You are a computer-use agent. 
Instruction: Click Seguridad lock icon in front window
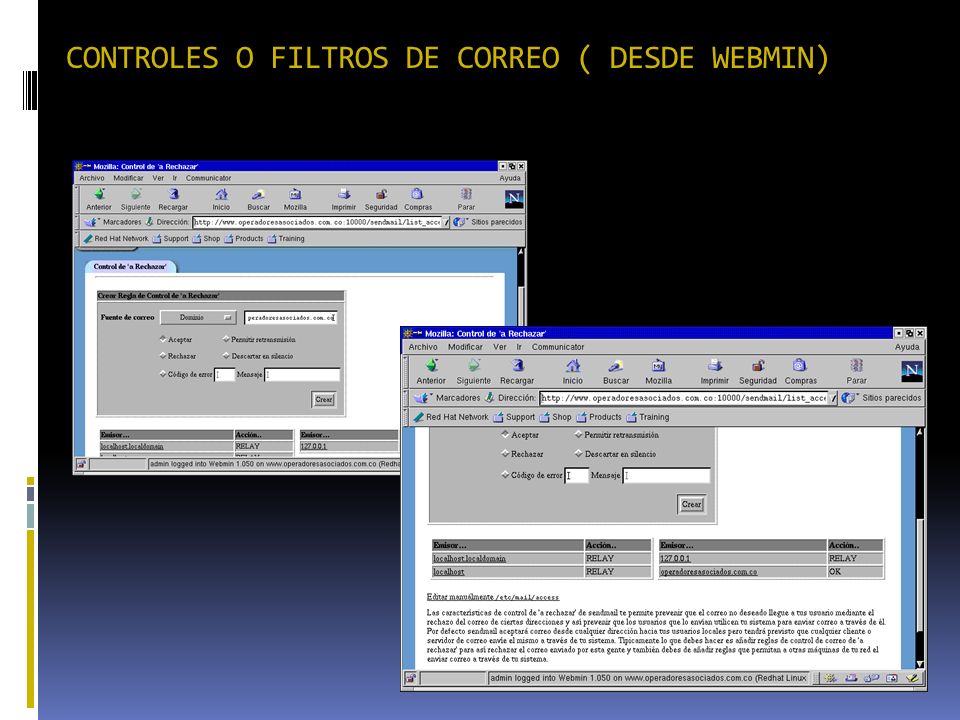coord(758,366)
